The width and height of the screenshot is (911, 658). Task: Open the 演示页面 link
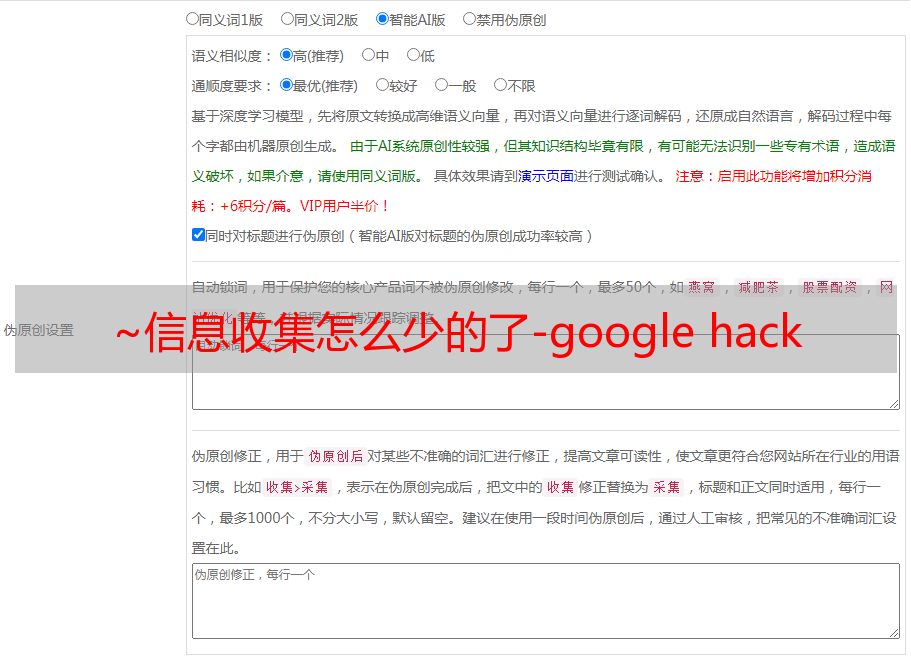pyautogui.click(x=546, y=177)
